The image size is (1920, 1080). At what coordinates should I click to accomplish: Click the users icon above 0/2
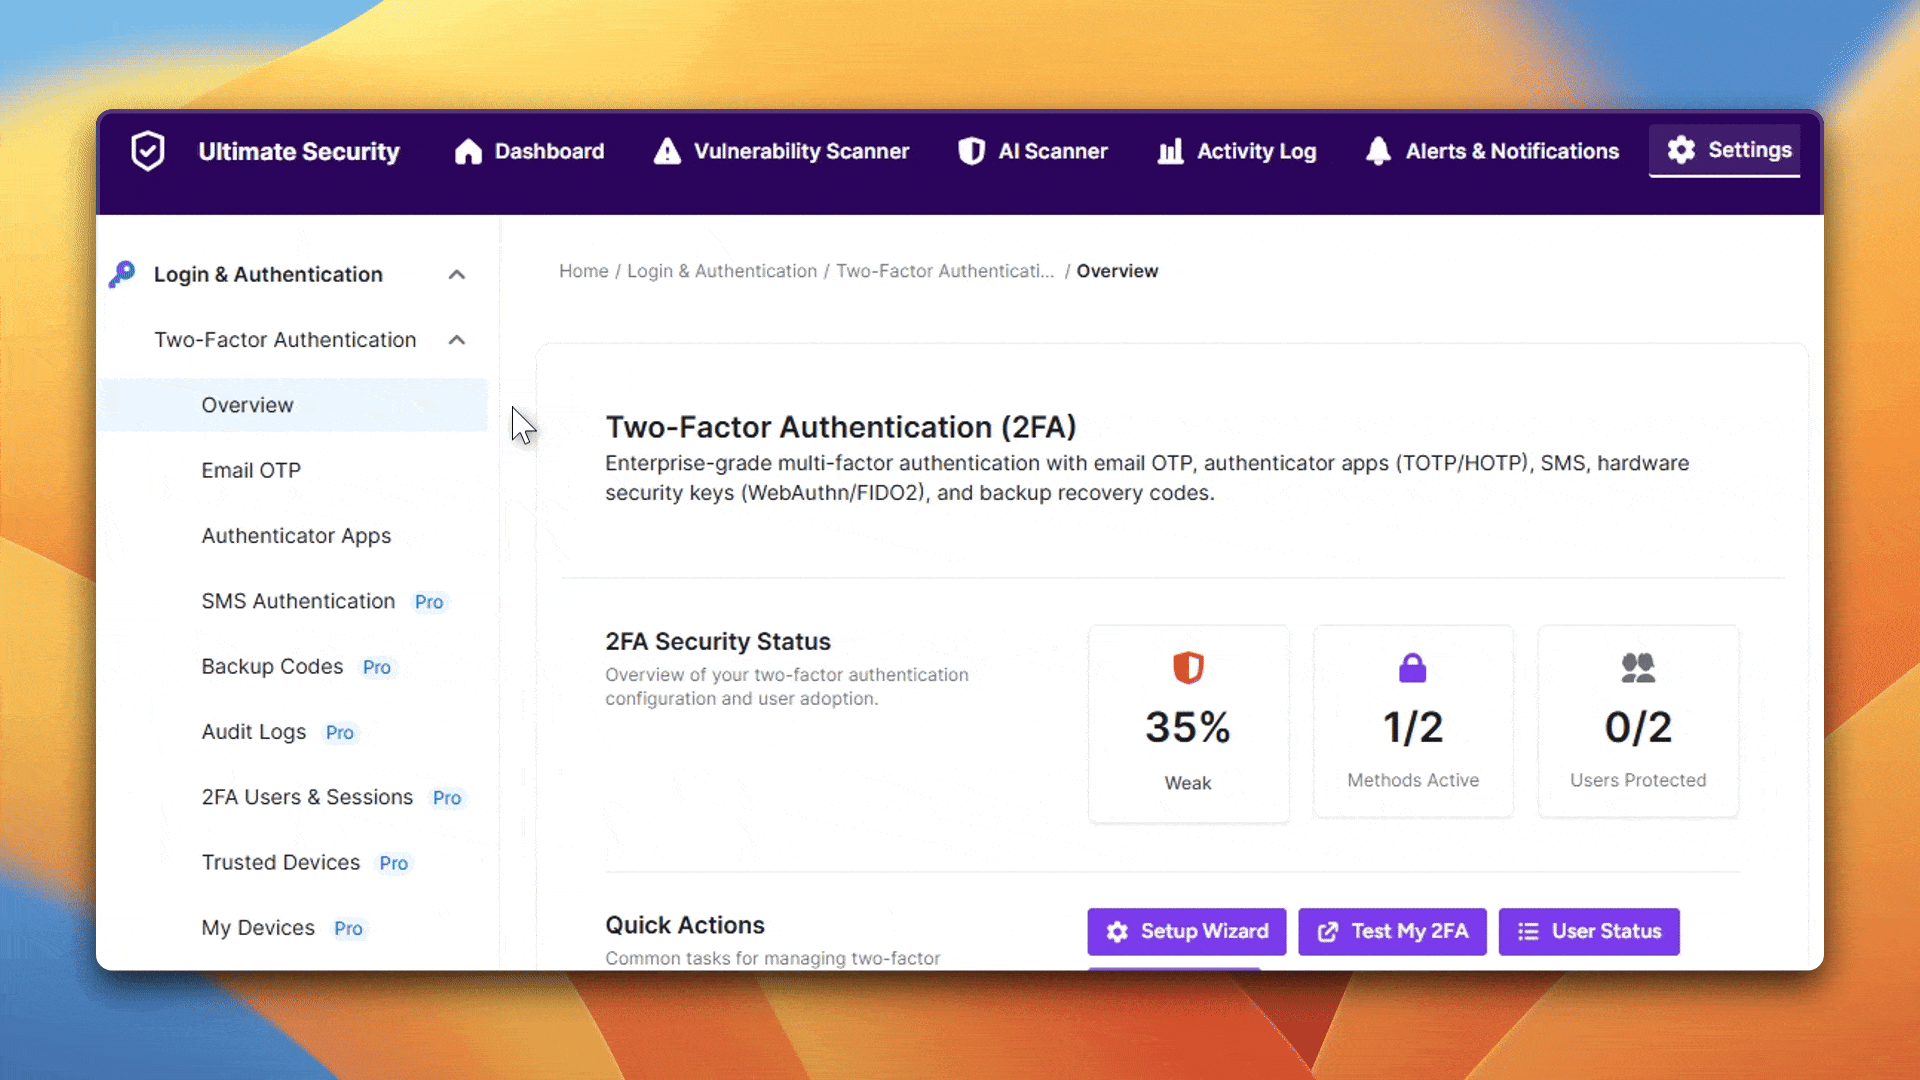pos(1638,667)
